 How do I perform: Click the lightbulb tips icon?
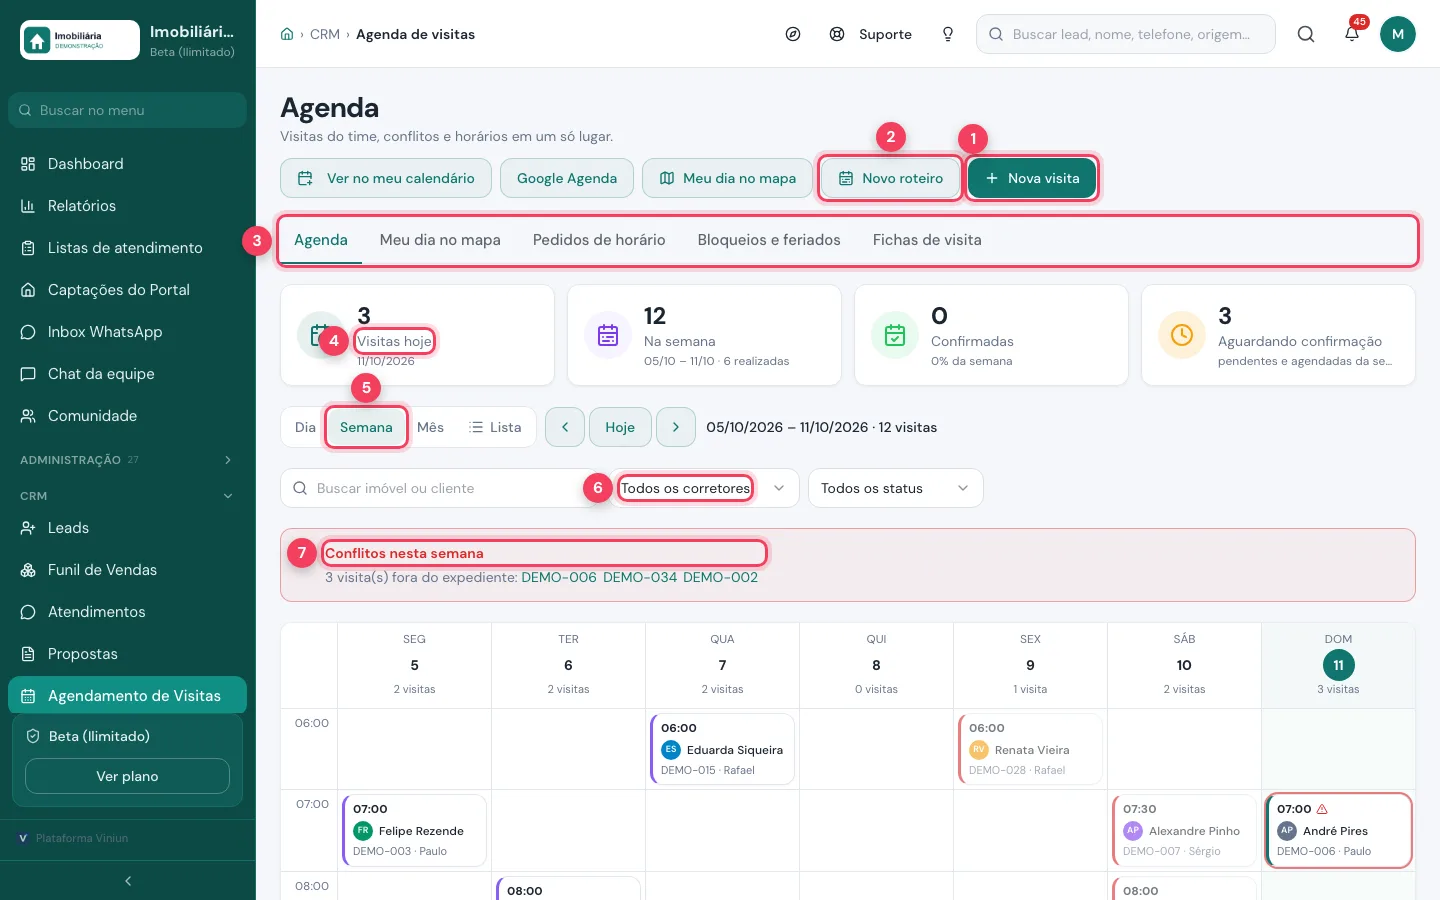(948, 34)
